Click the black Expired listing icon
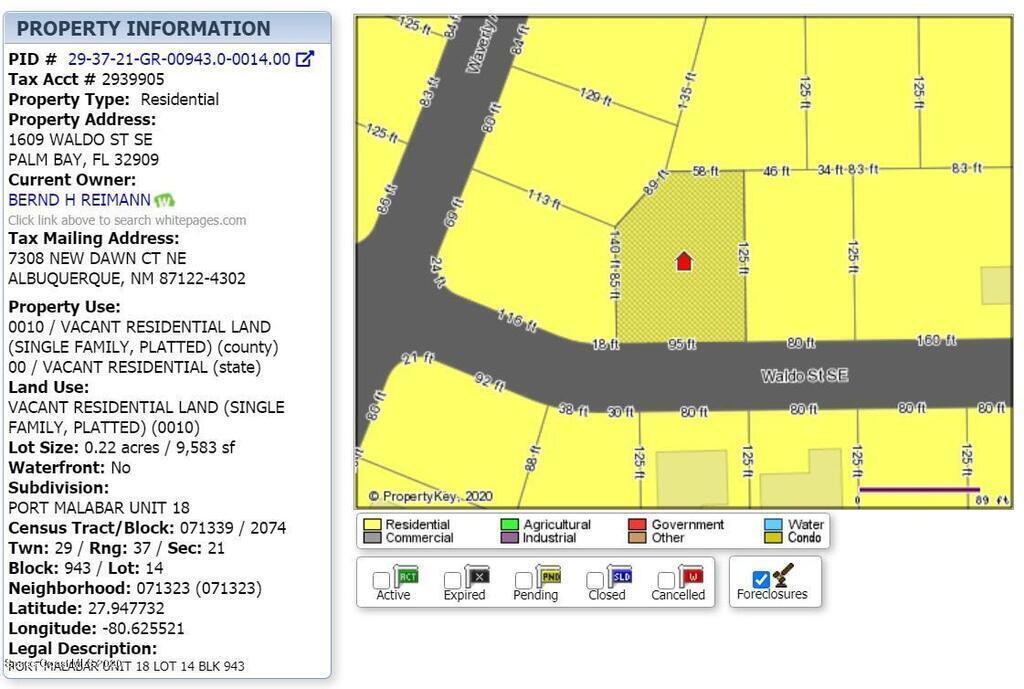This screenshot has width=1024, height=689. [477, 576]
